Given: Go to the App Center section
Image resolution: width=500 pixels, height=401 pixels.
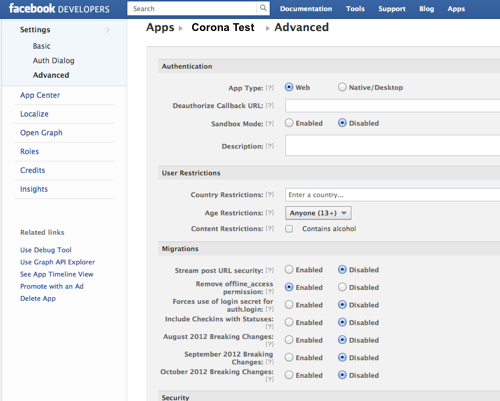Looking at the screenshot, I should coord(40,95).
